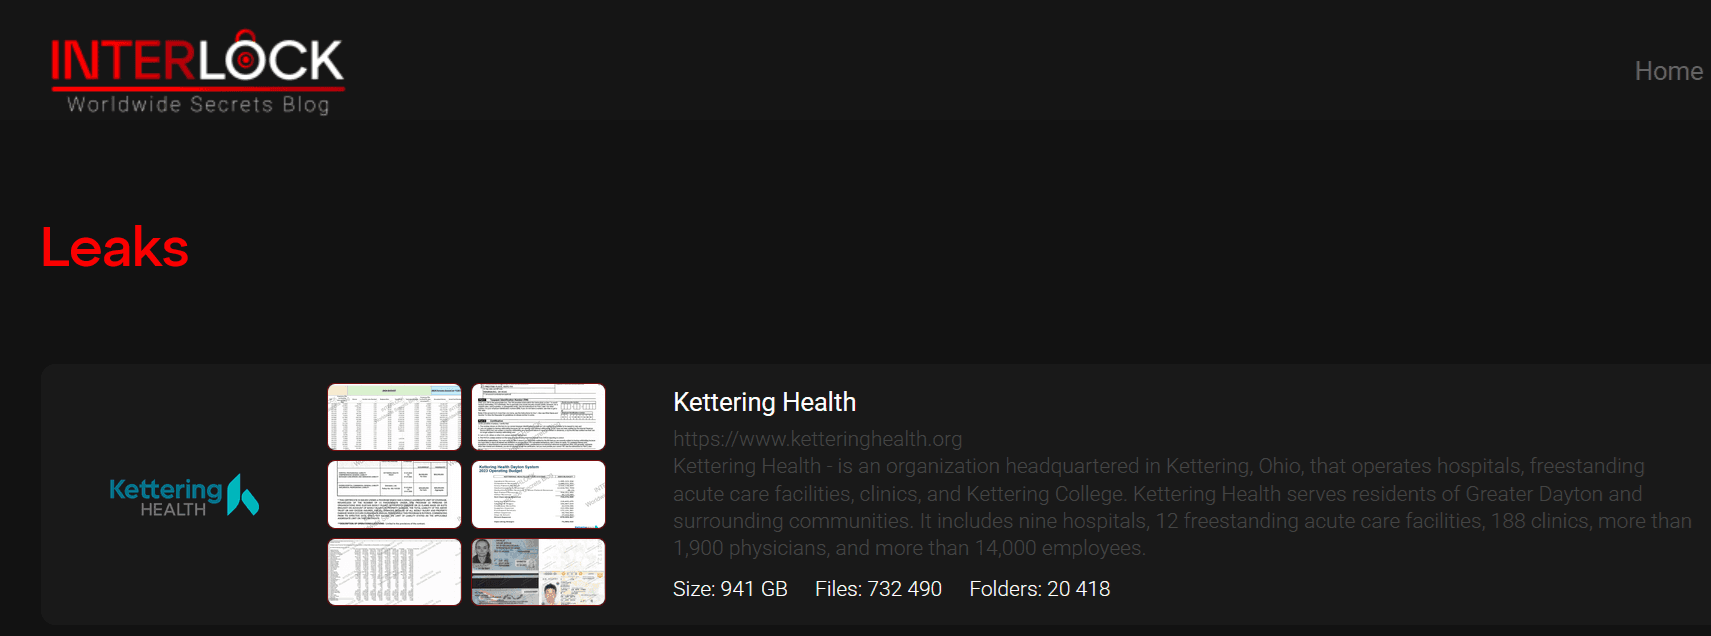Click the Kettering Health description paragraph
1711x636 pixels.
pyautogui.click(x=1180, y=507)
